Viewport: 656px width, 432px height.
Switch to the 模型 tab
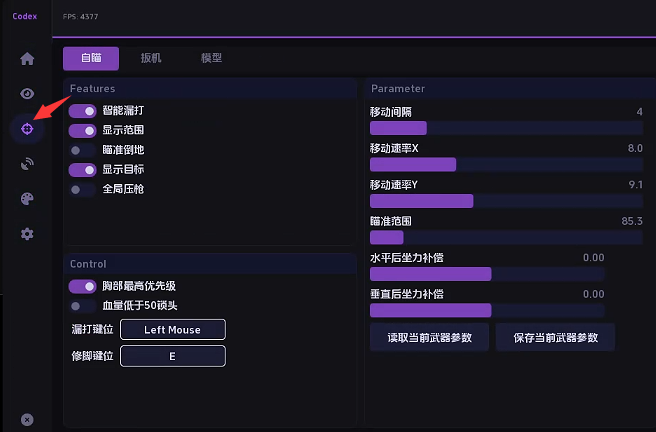(211, 59)
